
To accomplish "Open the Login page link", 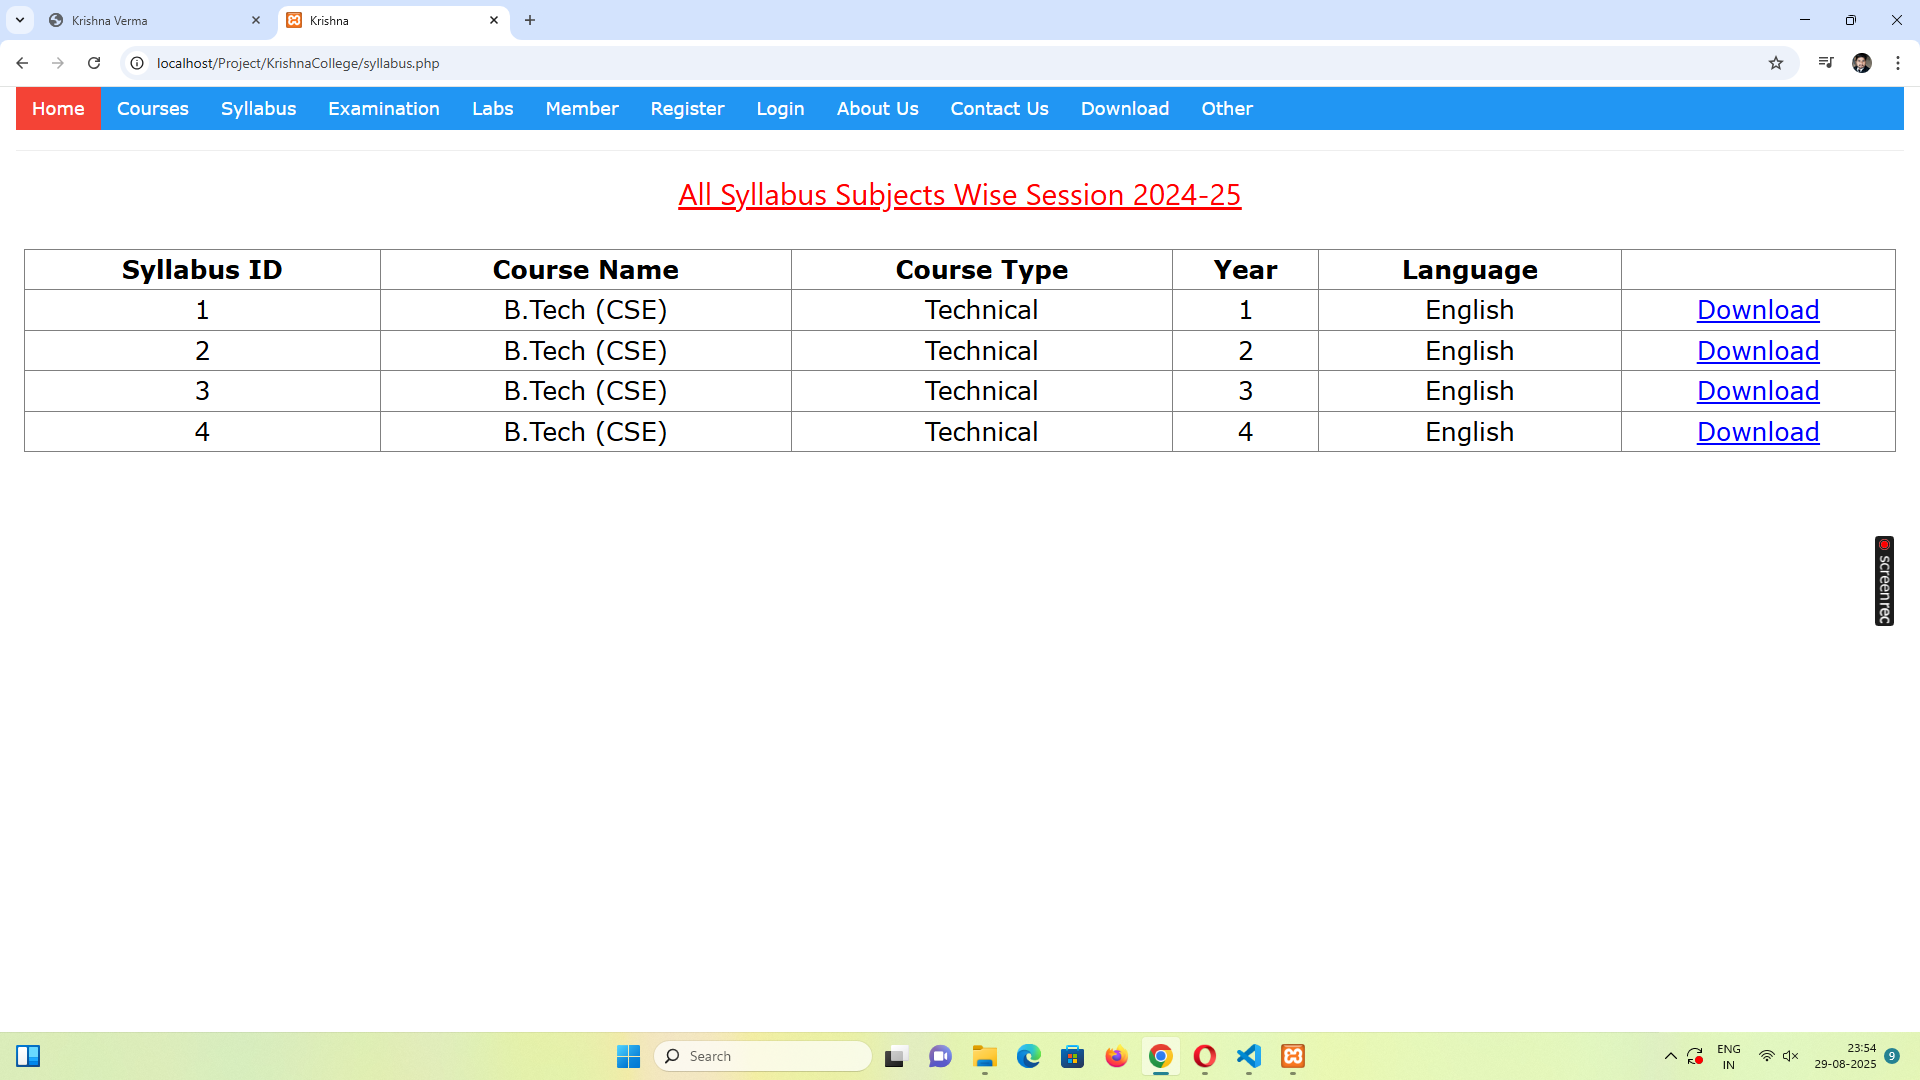I will pyautogui.click(x=781, y=108).
